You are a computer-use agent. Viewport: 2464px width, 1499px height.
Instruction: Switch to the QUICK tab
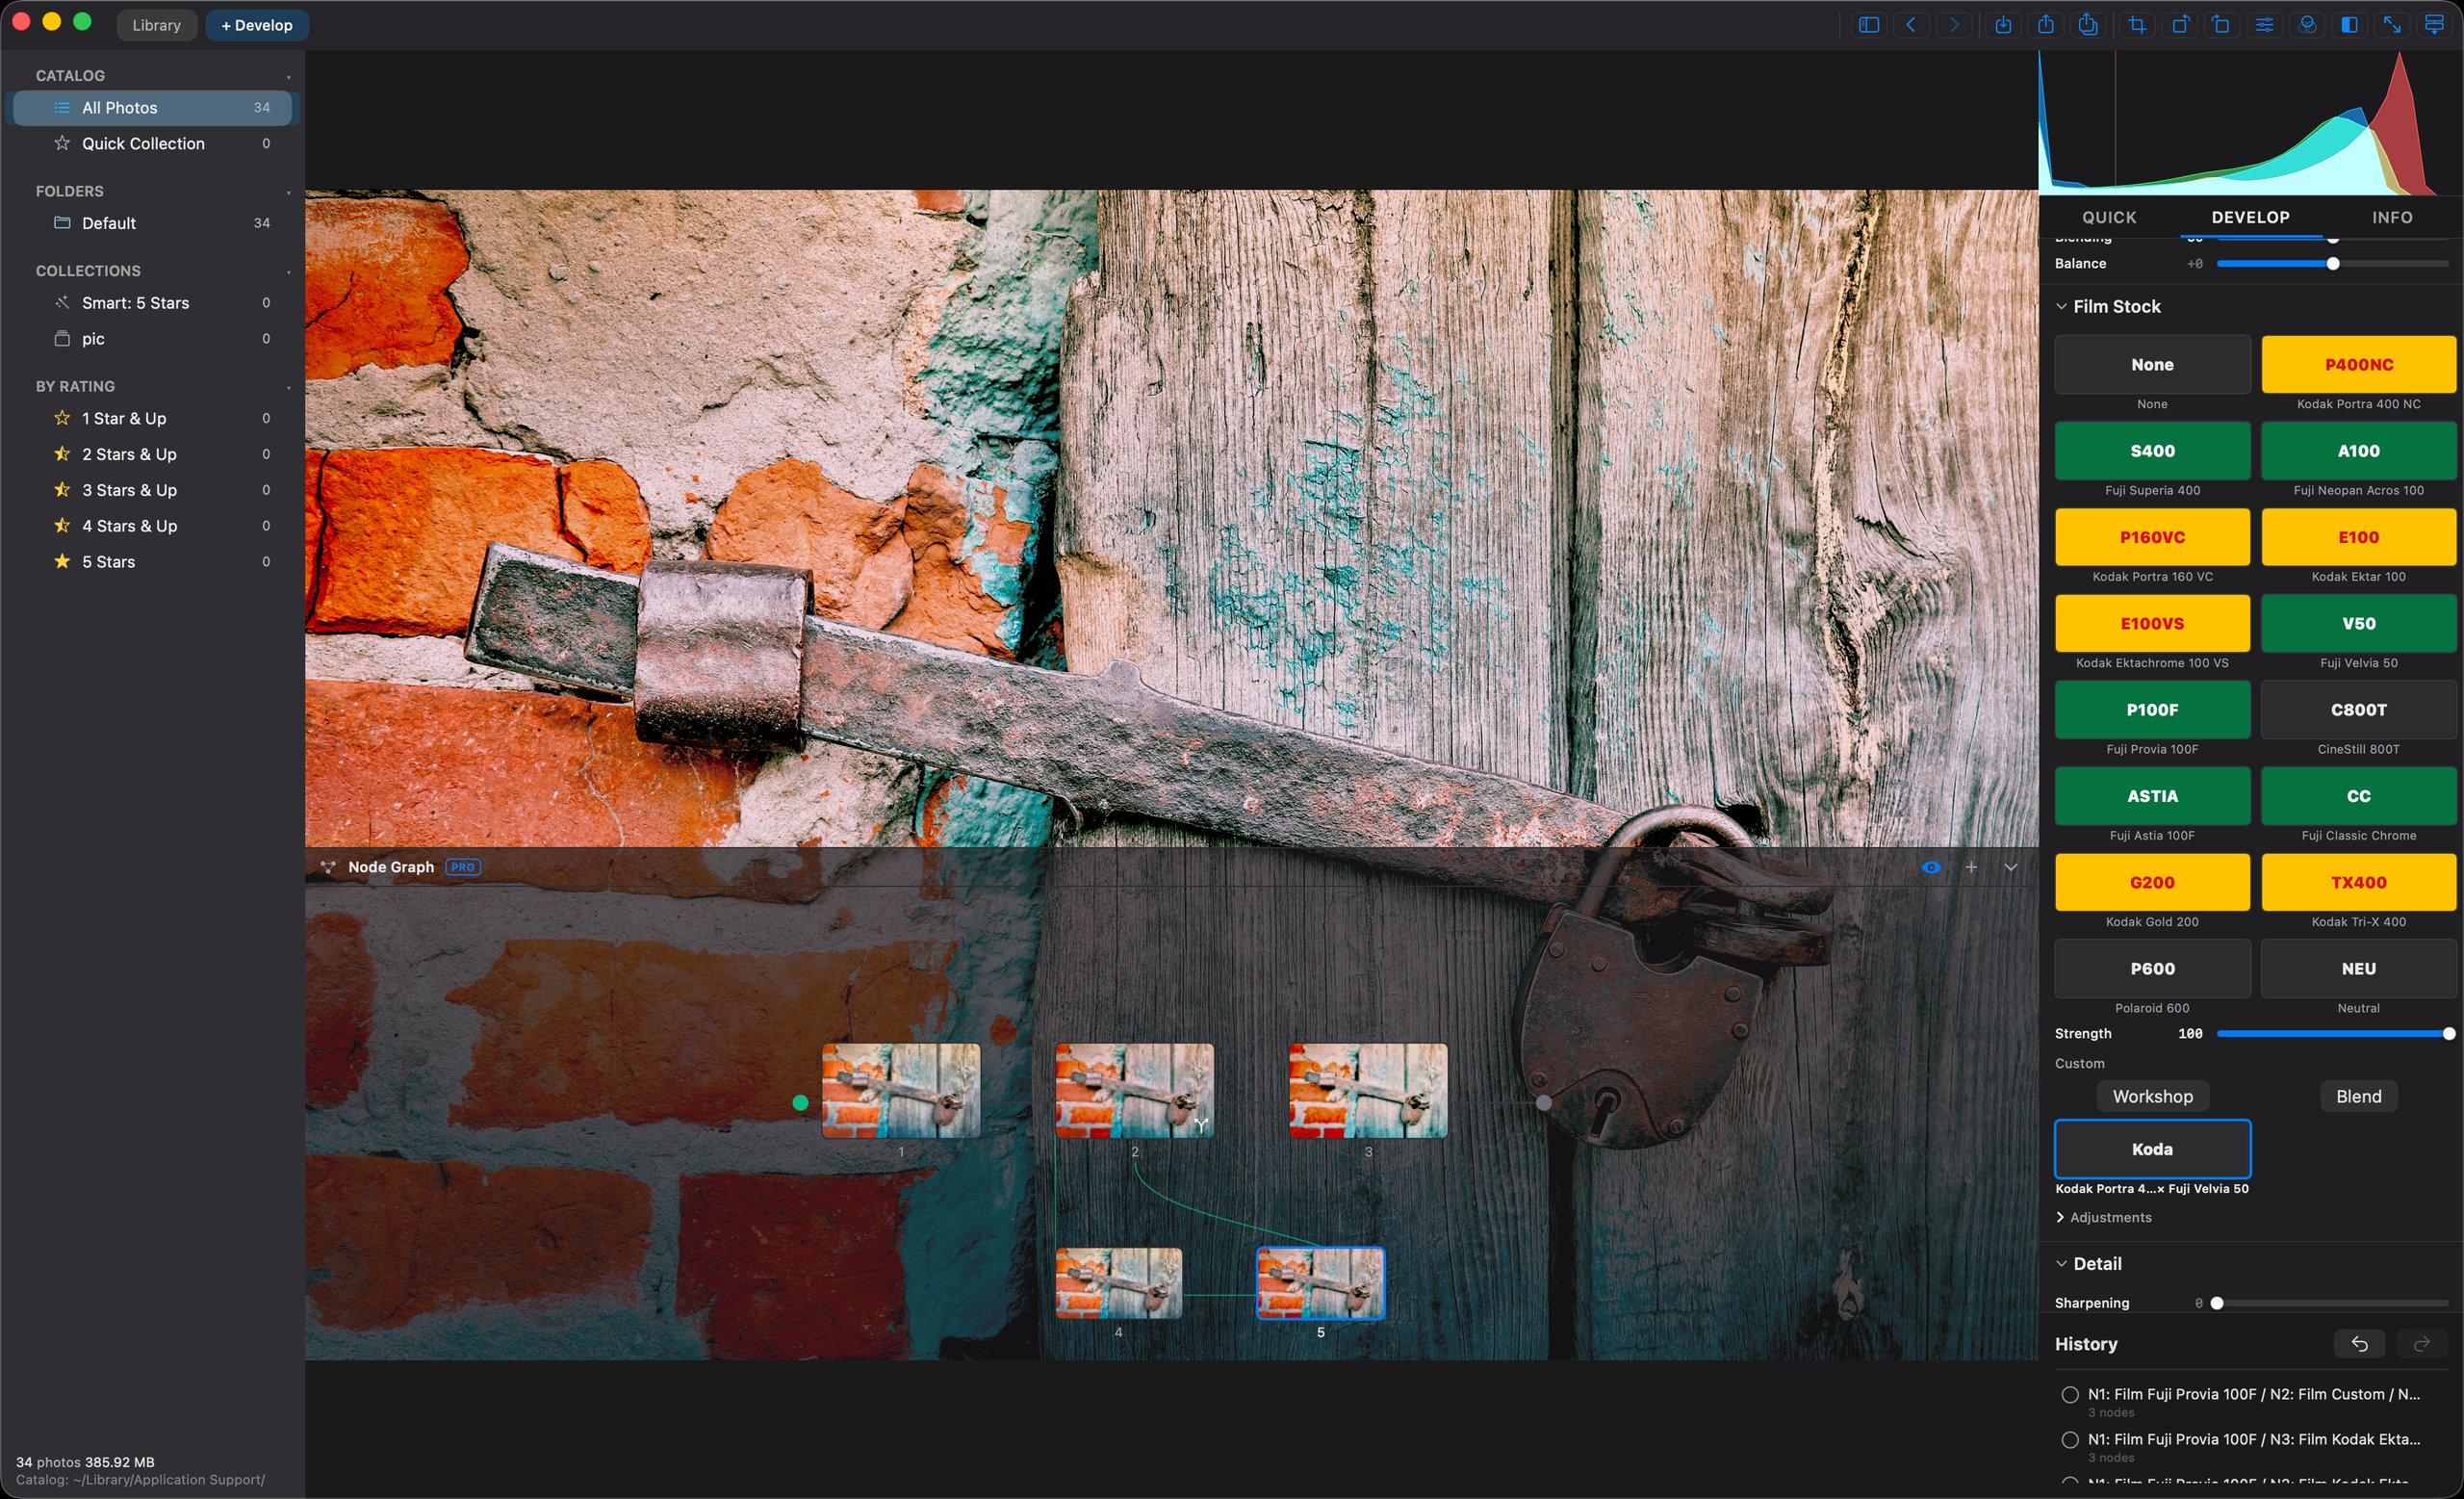coord(2109,217)
